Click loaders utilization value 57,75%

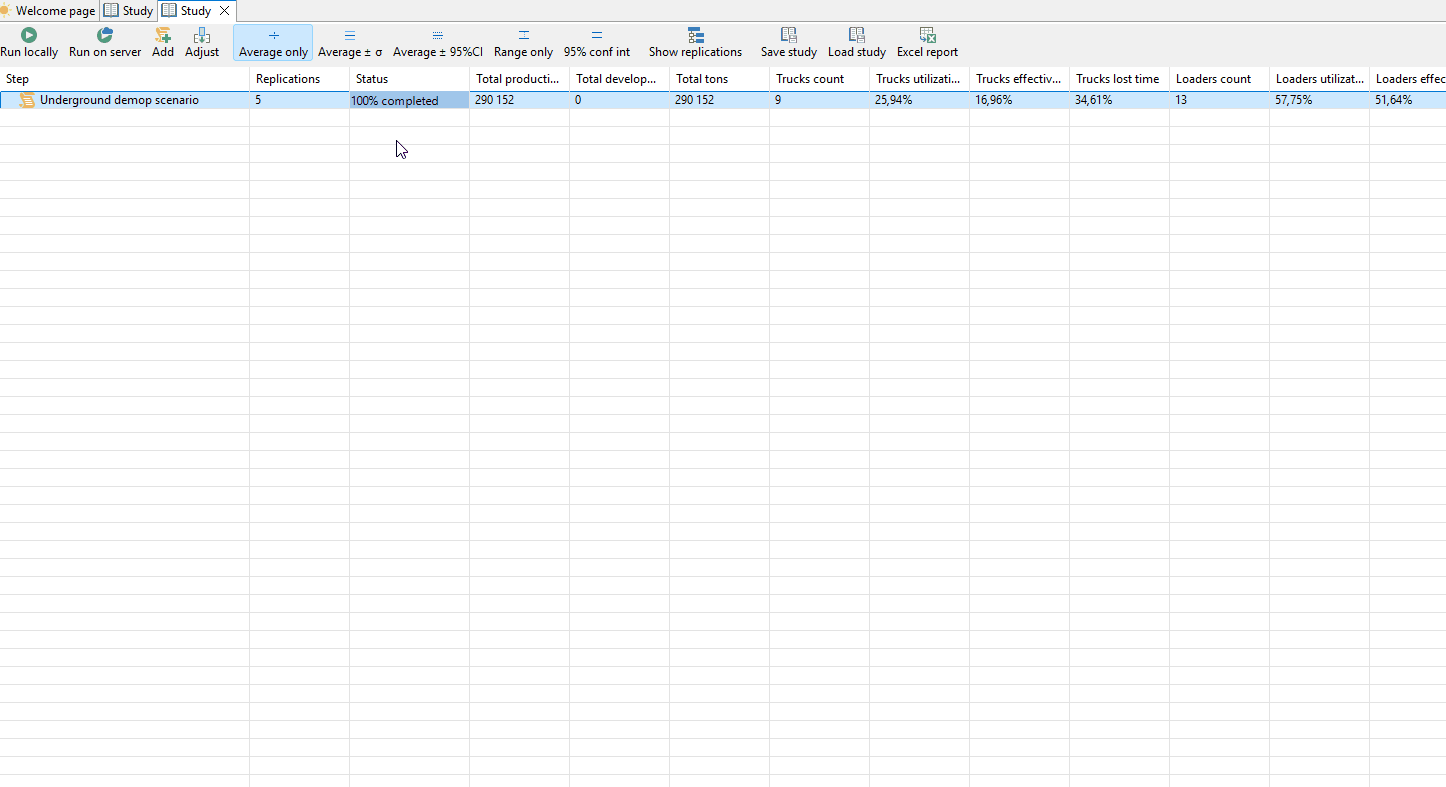(1294, 100)
